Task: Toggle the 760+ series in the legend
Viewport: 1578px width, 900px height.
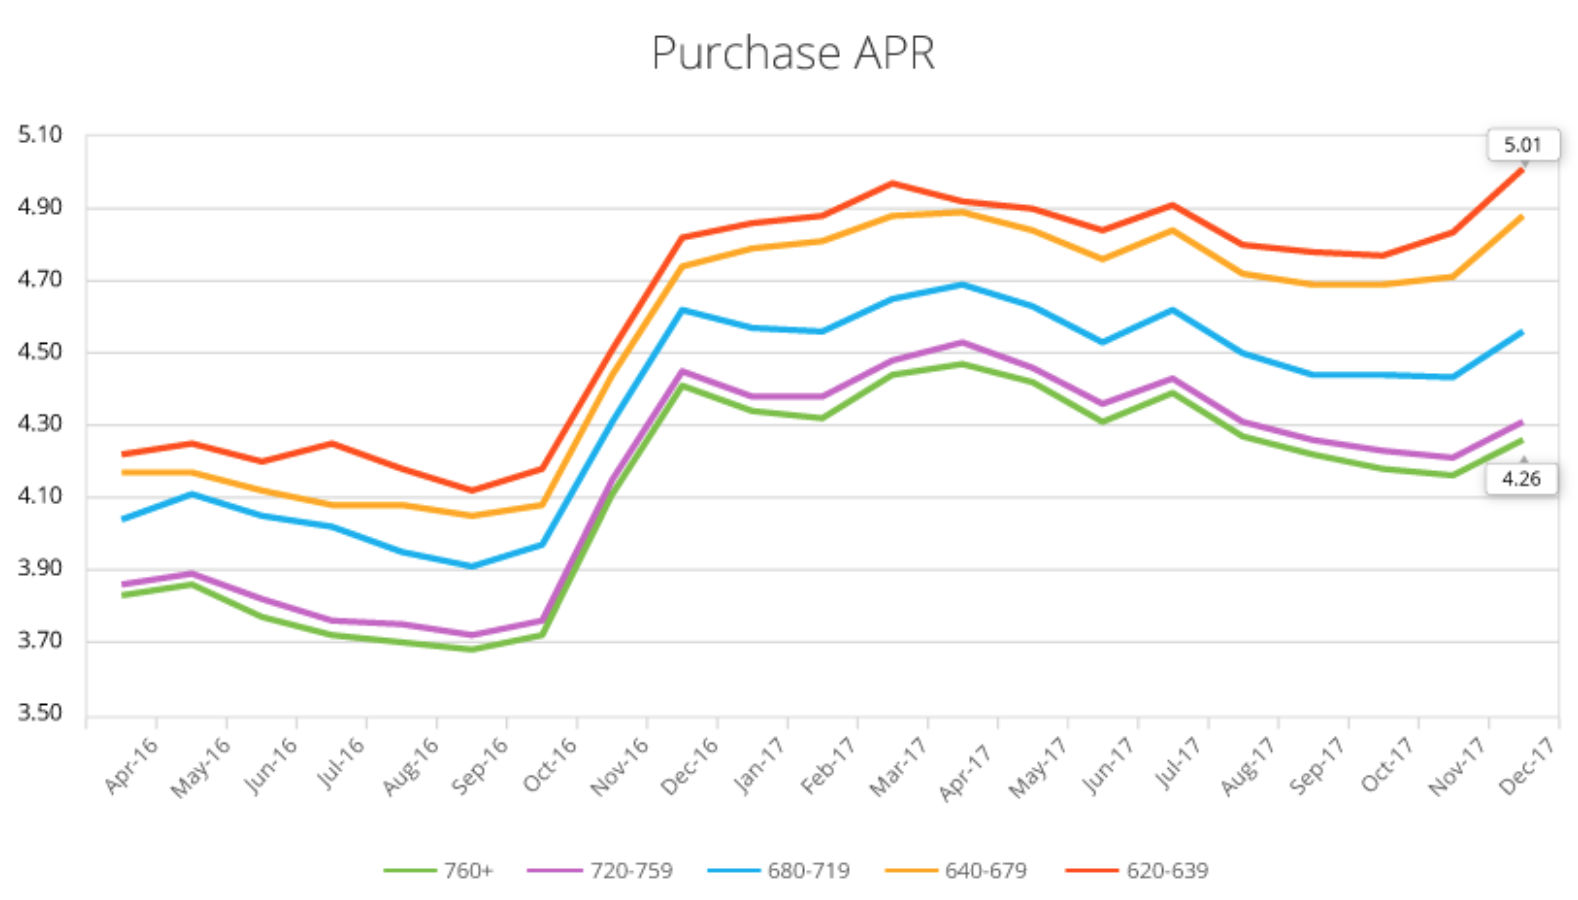Action: coord(468,871)
